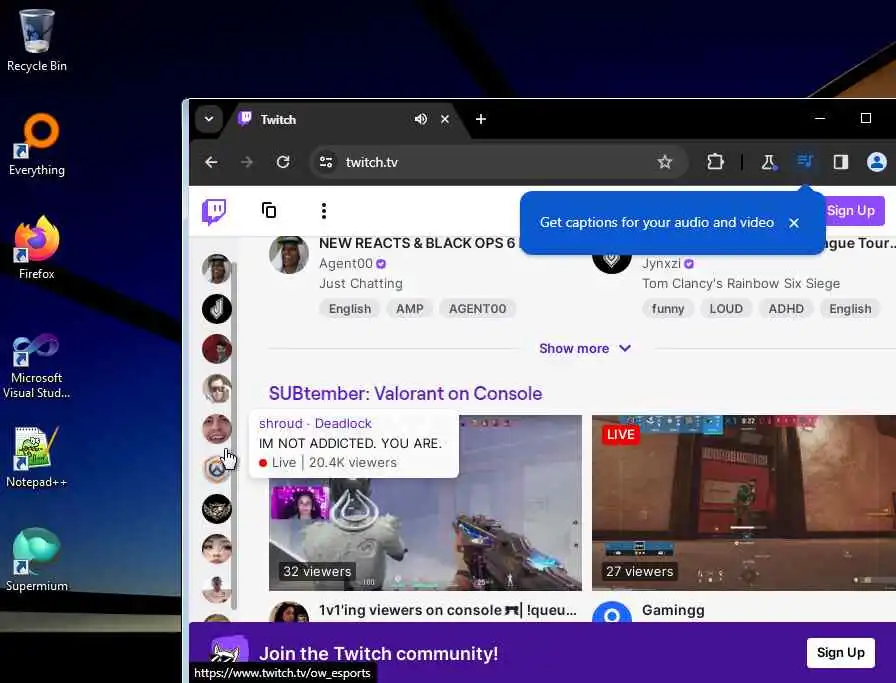
Task: Select the LOUD tag
Action: tap(726, 309)
